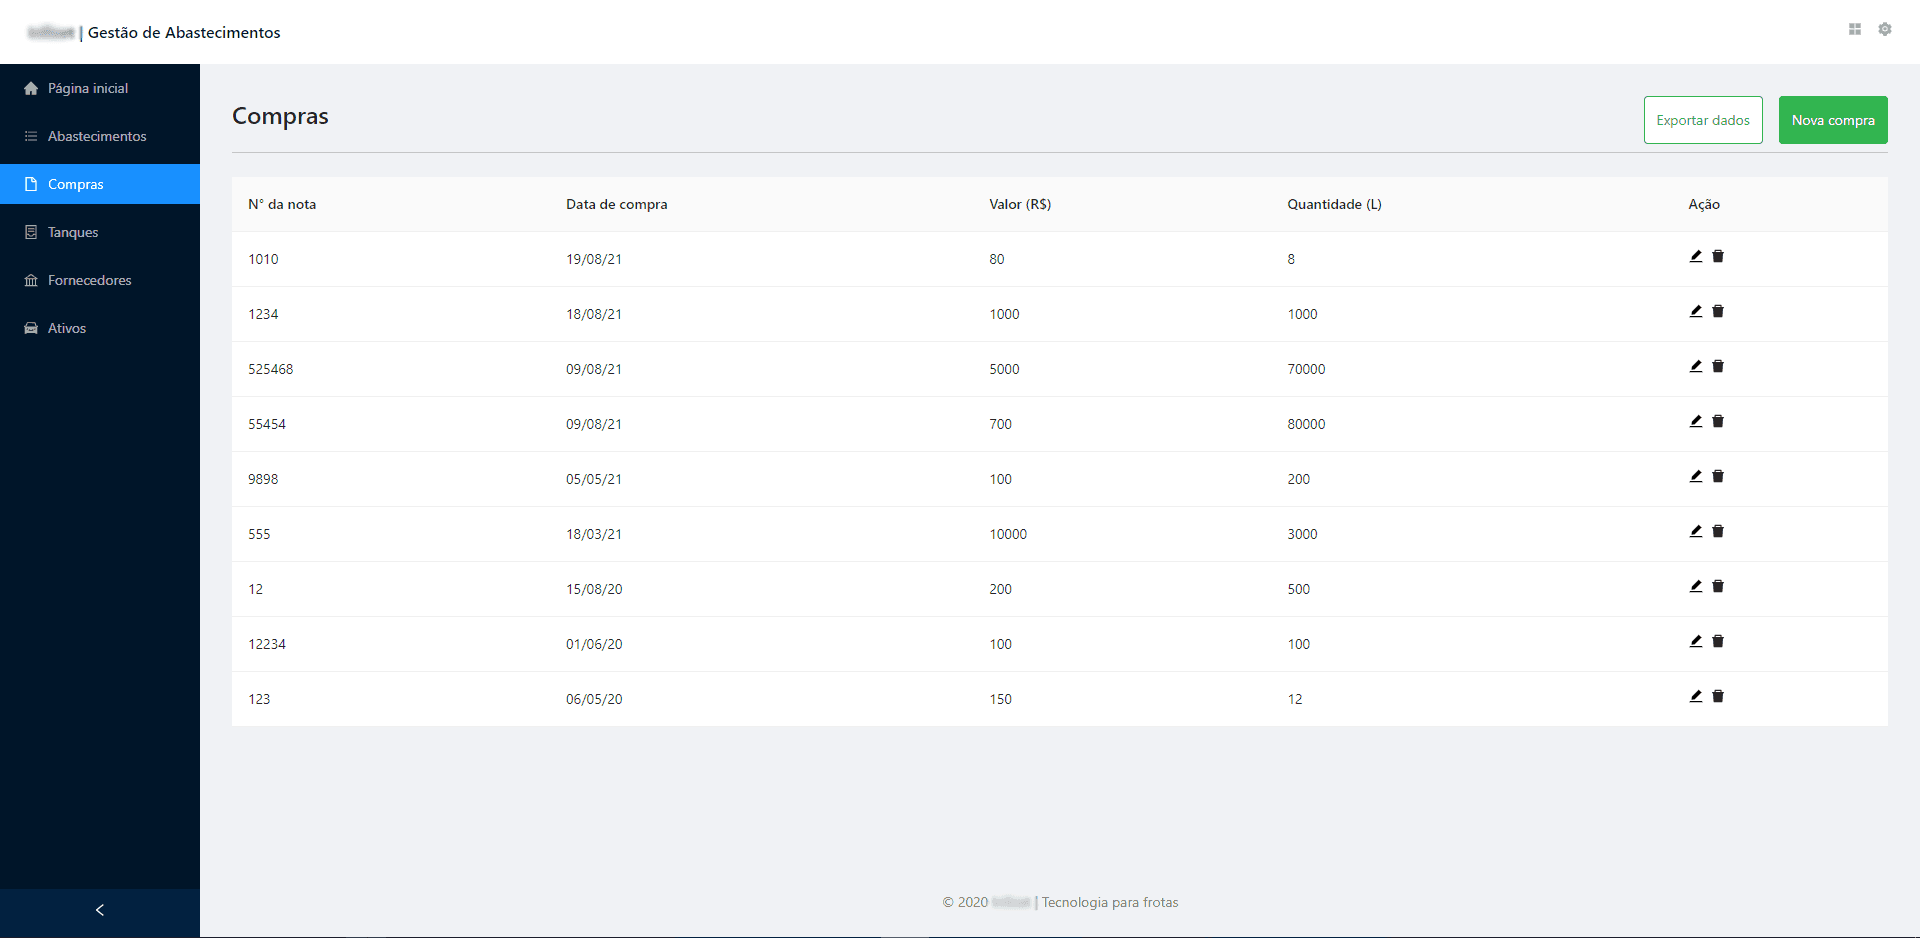Image resolution: width=1920 pixels, height=938 pixels.
Task: Edit purchase dated 15/08/20
Action: pos(1696,586)
